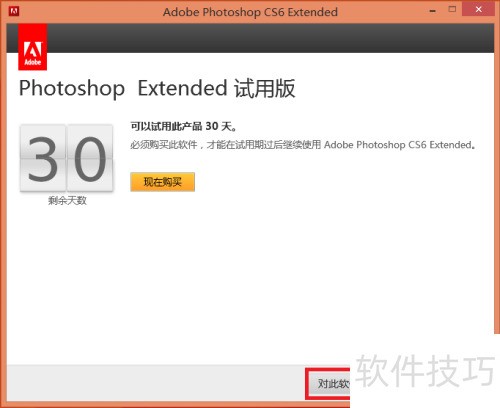Click the text 可以试用此产品 30 天。
This screenshot has width=500, height=408.
click(x=183, y=126)
